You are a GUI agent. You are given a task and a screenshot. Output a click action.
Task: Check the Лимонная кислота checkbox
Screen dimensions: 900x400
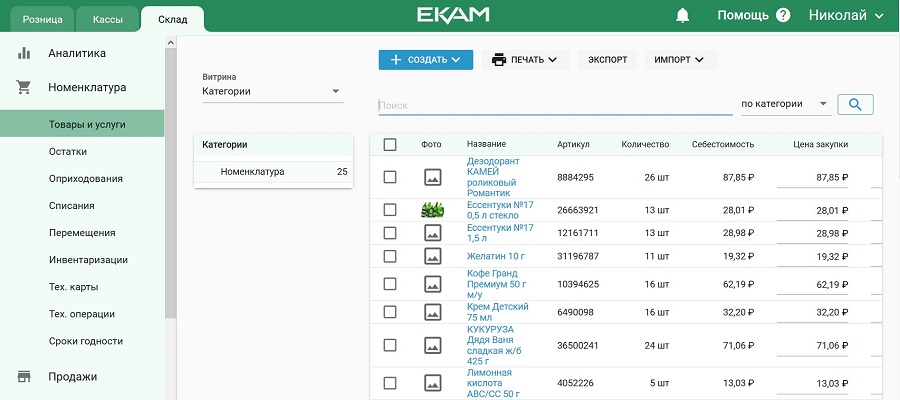pos(390,383)
